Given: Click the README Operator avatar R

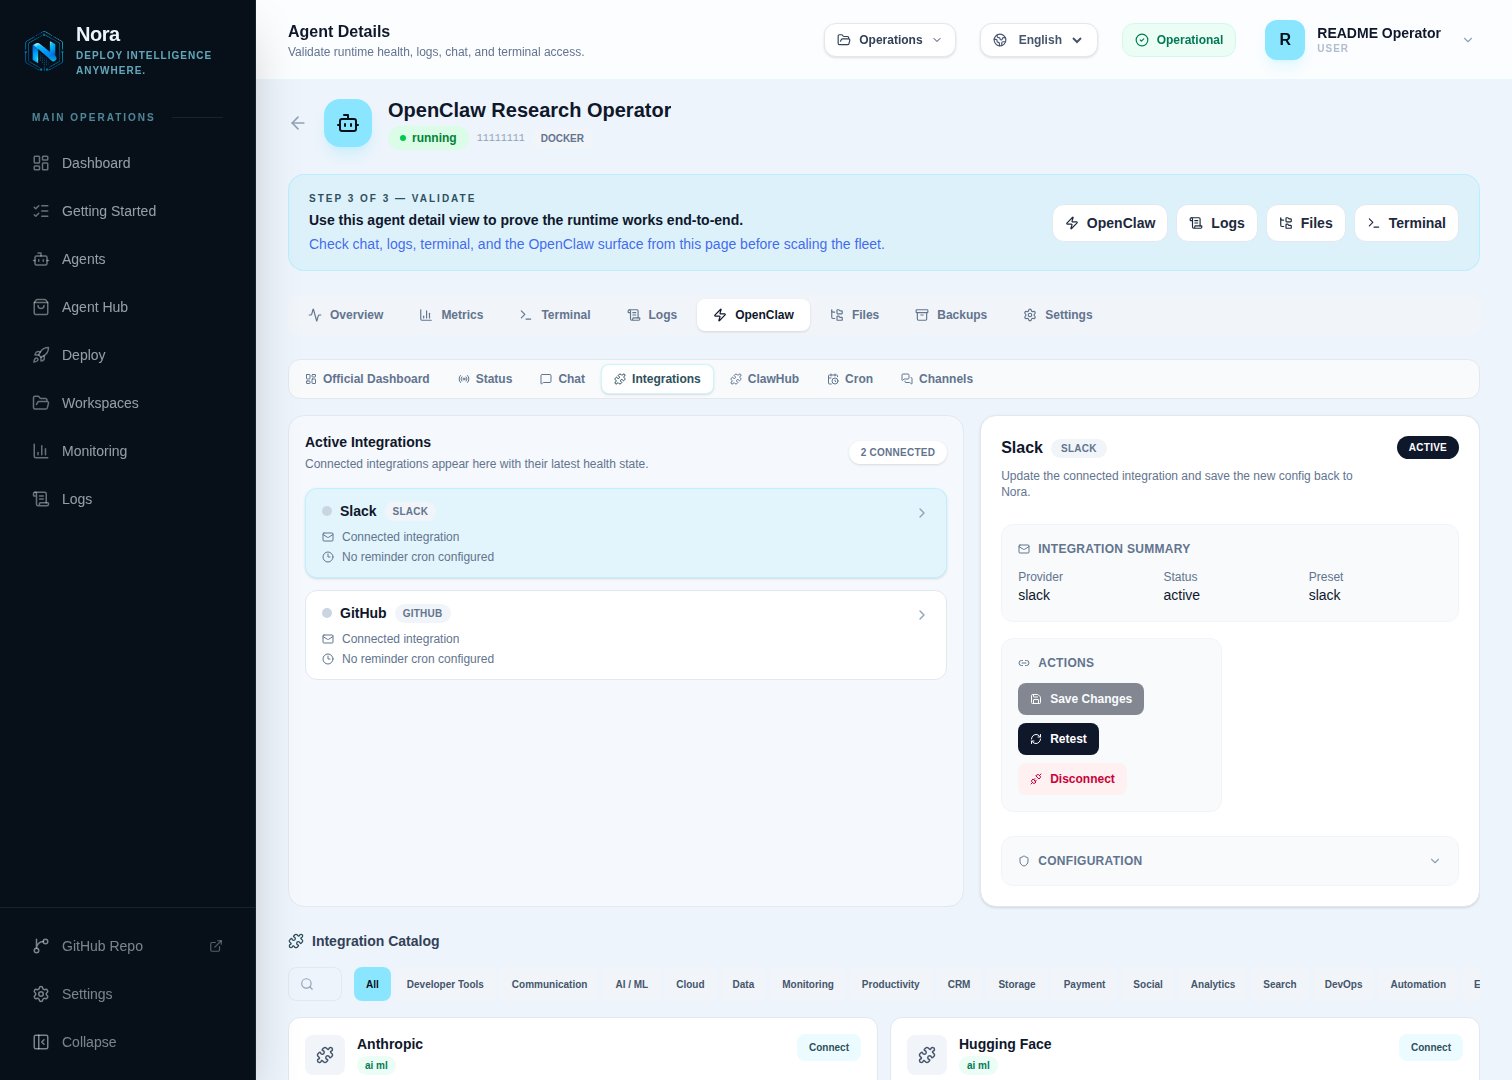Looking at the screenshot, I should coord(1285,40).
